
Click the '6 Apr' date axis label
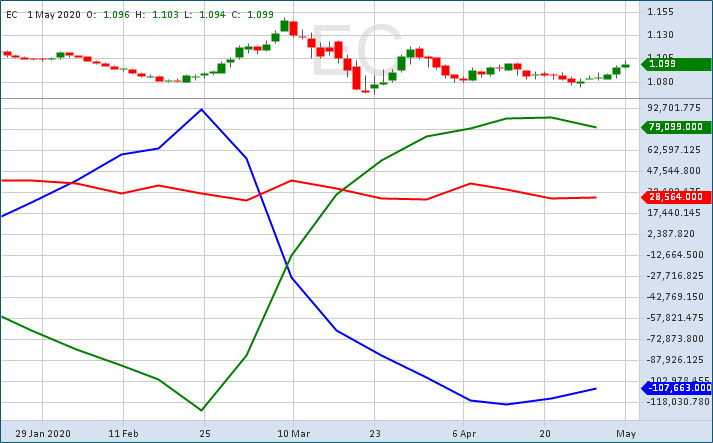pyautogui.click(x=464, y=433)
